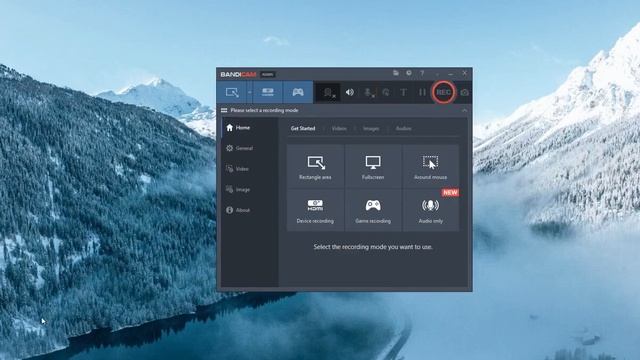Choose the Game recording tile
Viewport: 640px width, 360px height.
373,210
